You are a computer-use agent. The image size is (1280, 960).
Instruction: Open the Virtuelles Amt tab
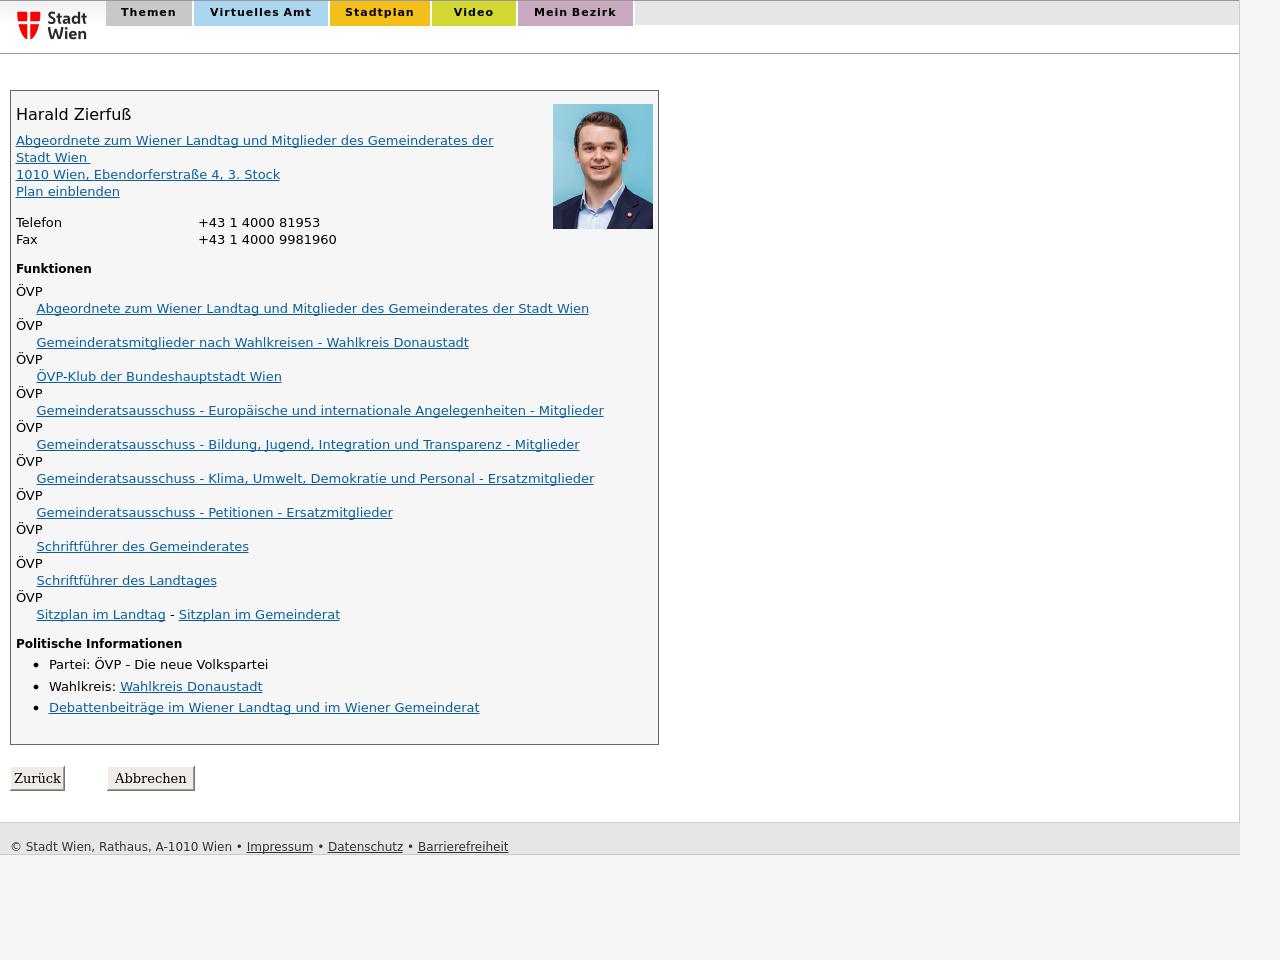(x=261, y=13)
